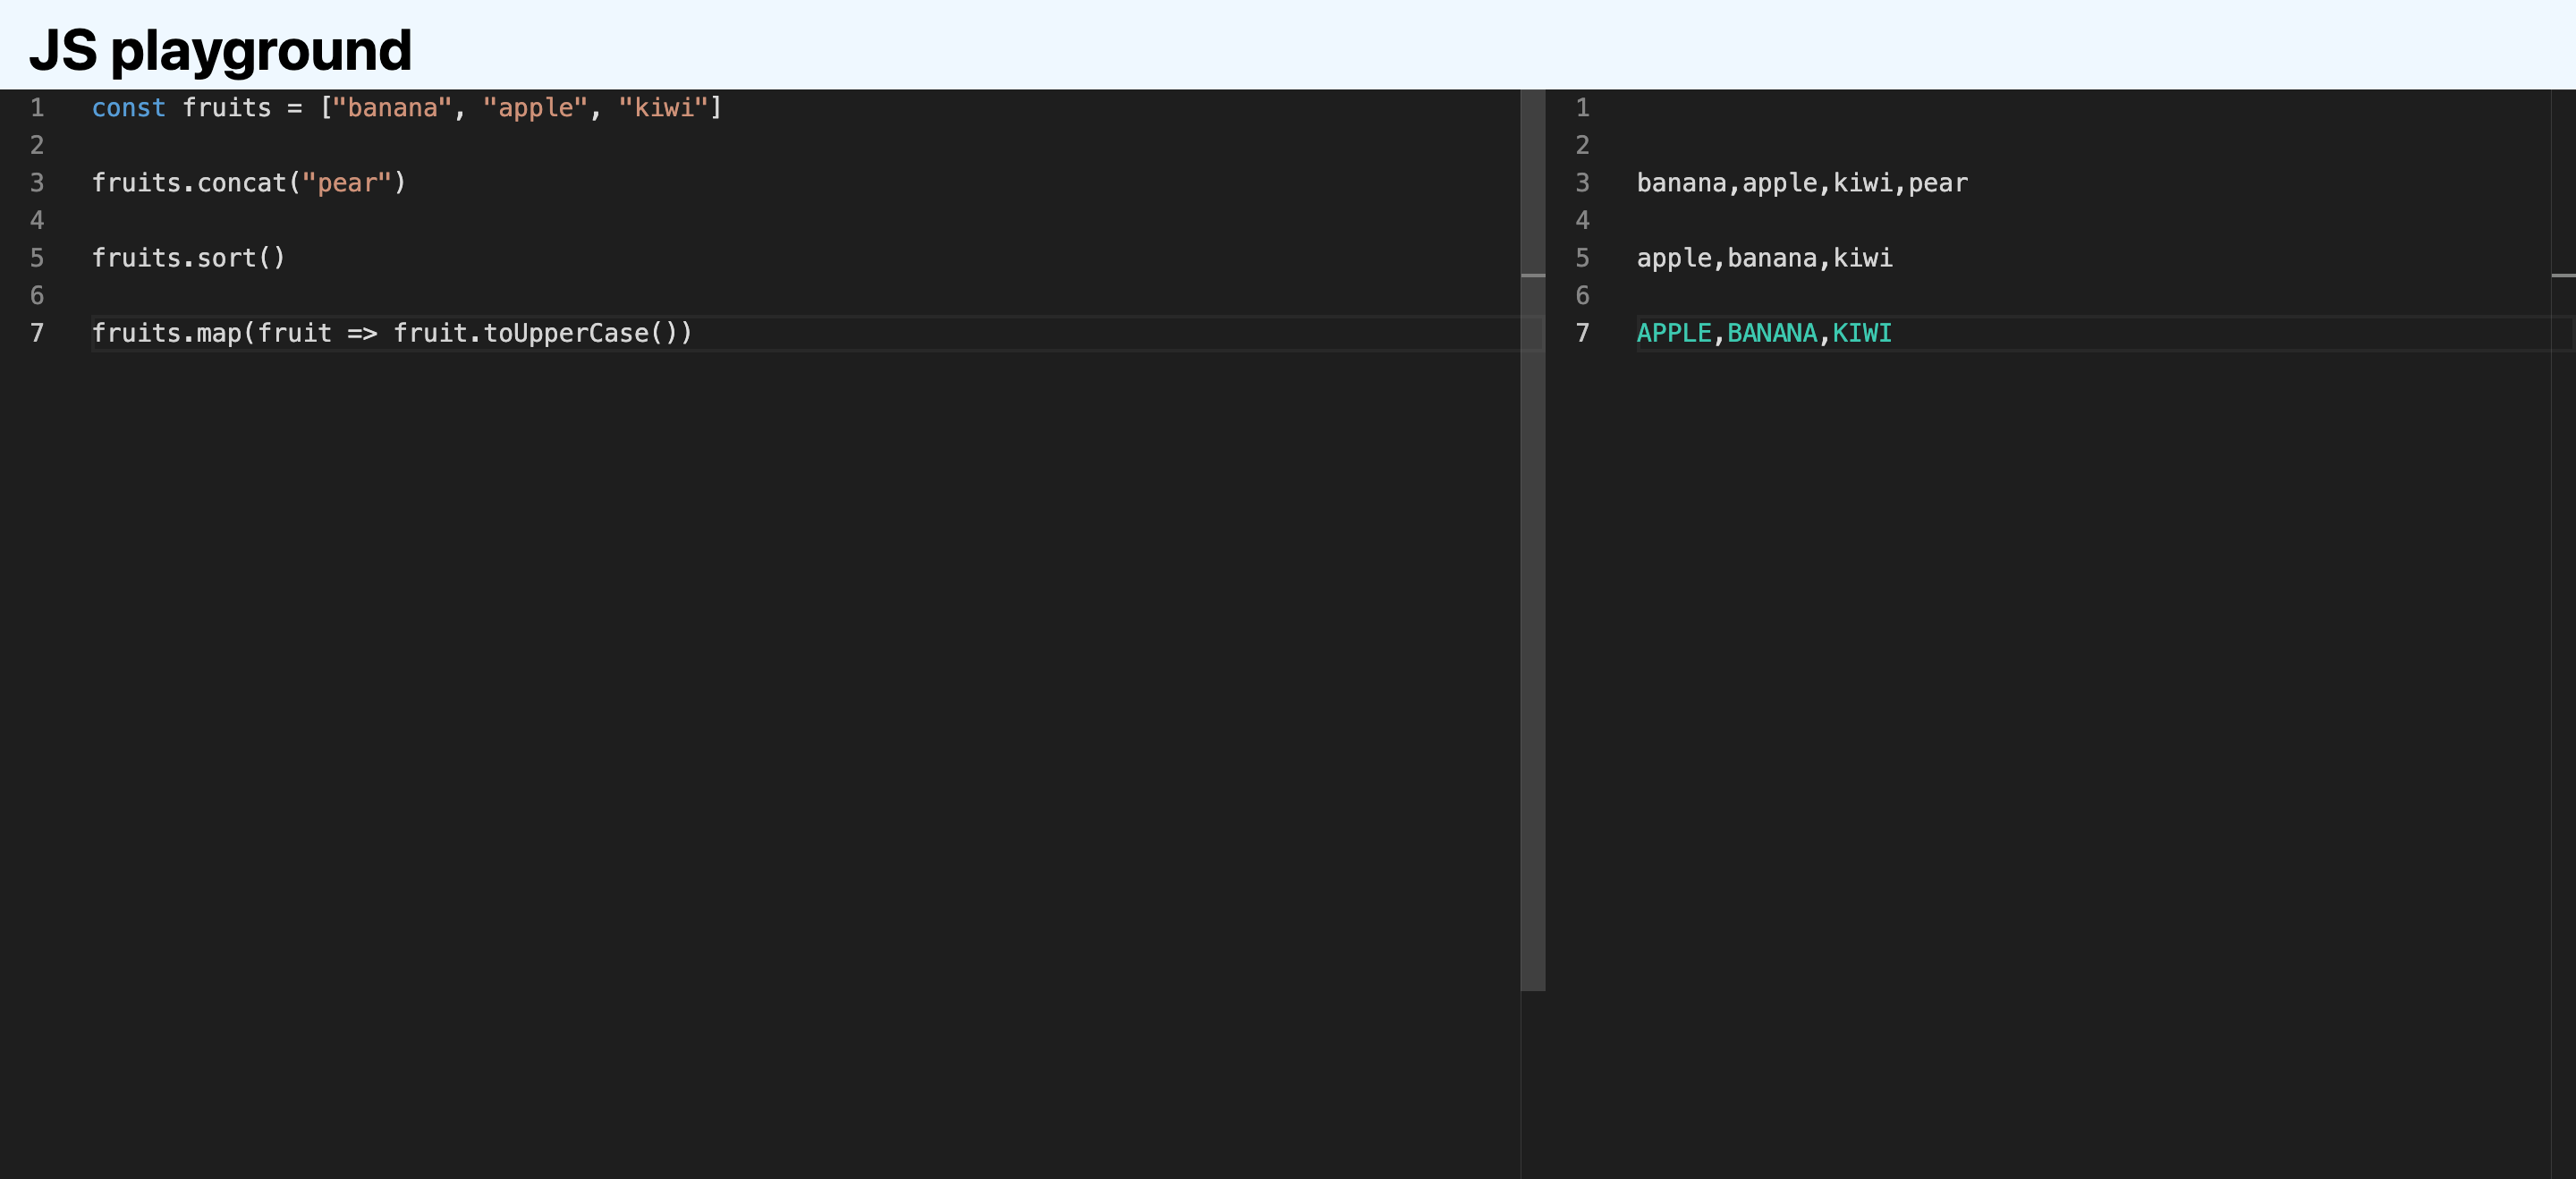Click the output pane's right scrollbar
The width and height of the screenshot is (2576, 1179).
click(x=2563, y=540)
